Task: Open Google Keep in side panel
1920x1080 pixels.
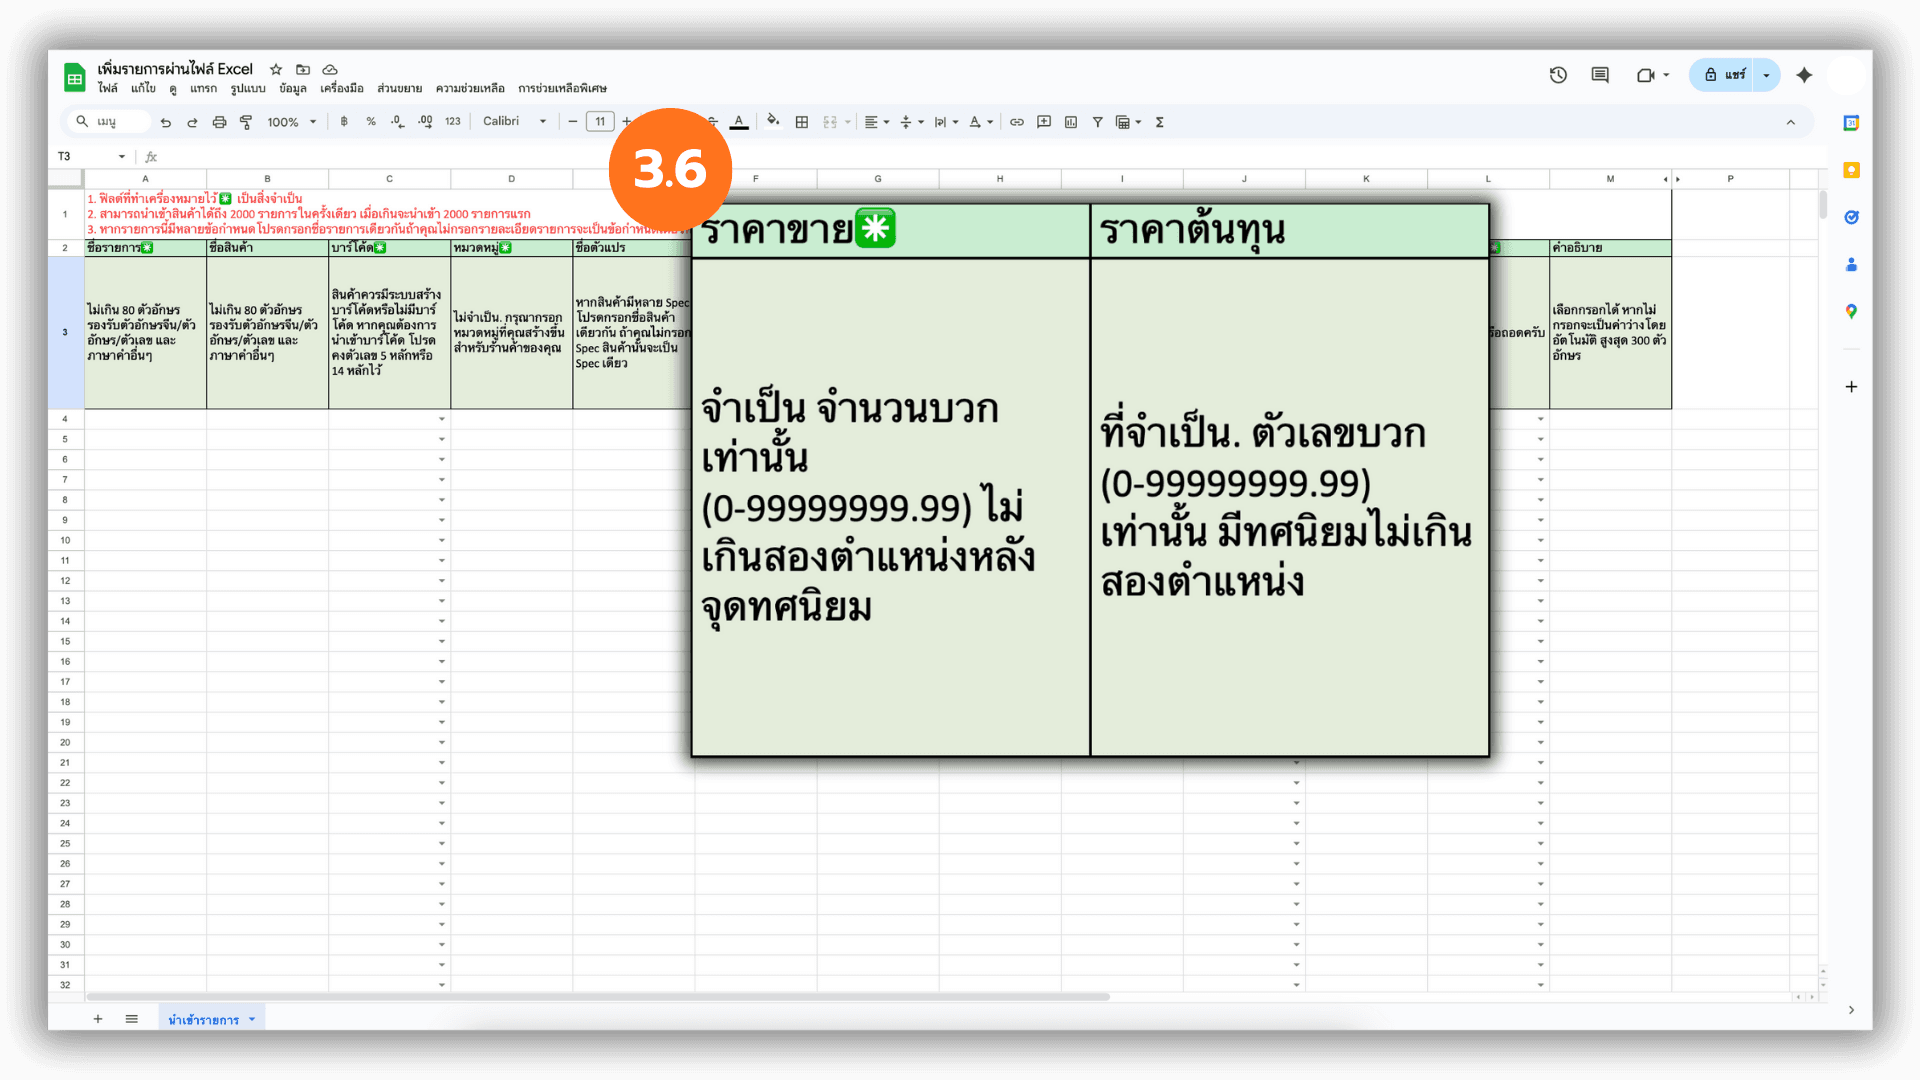Action: (x=1851, y=170)
